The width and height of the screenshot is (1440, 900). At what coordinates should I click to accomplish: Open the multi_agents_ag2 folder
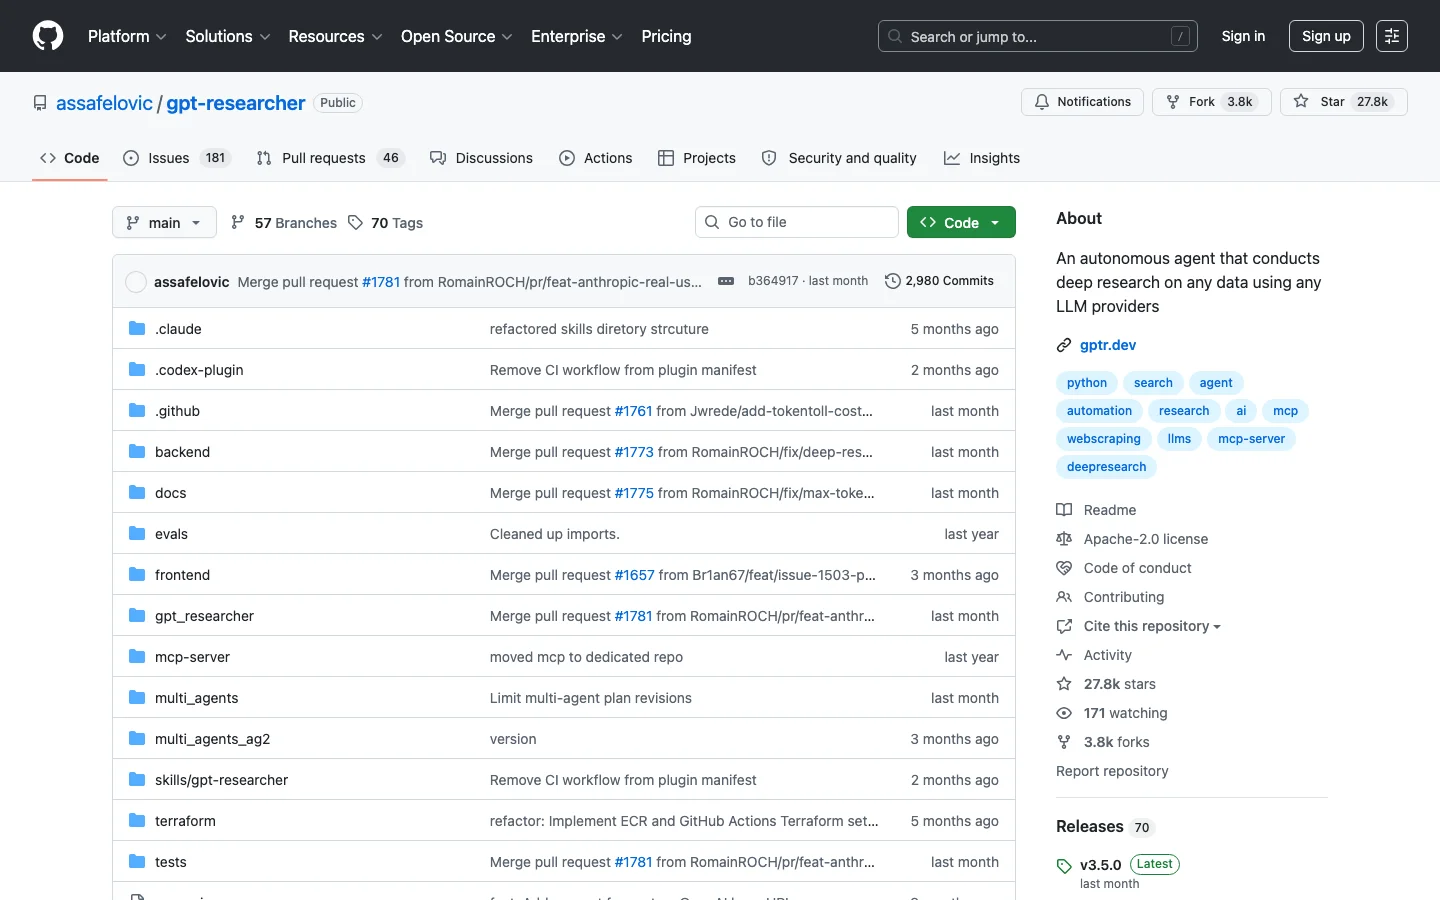pos(212,739)
